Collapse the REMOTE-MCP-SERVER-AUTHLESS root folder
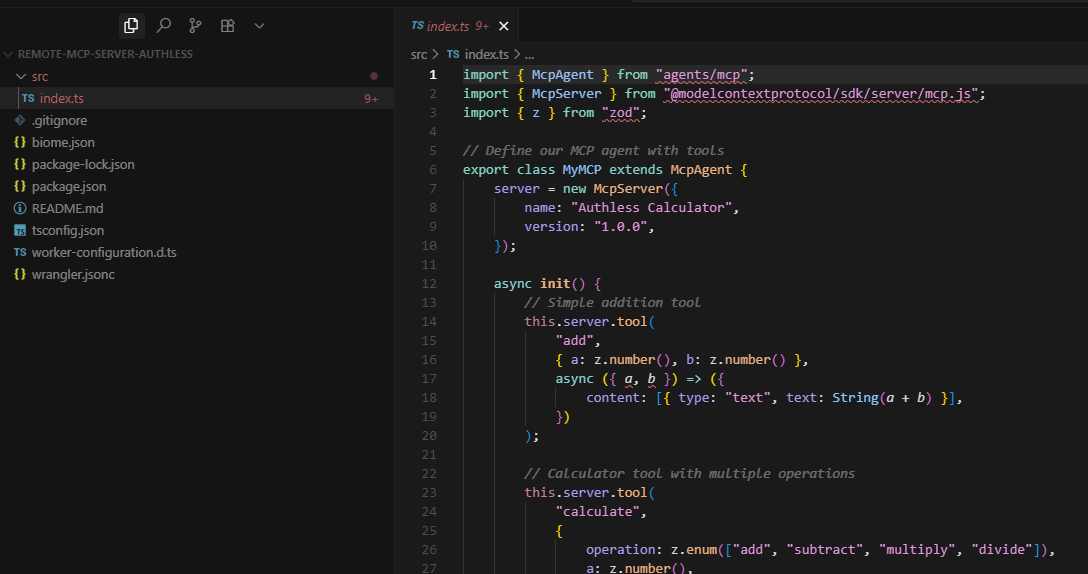 click(x=105, y=54)
